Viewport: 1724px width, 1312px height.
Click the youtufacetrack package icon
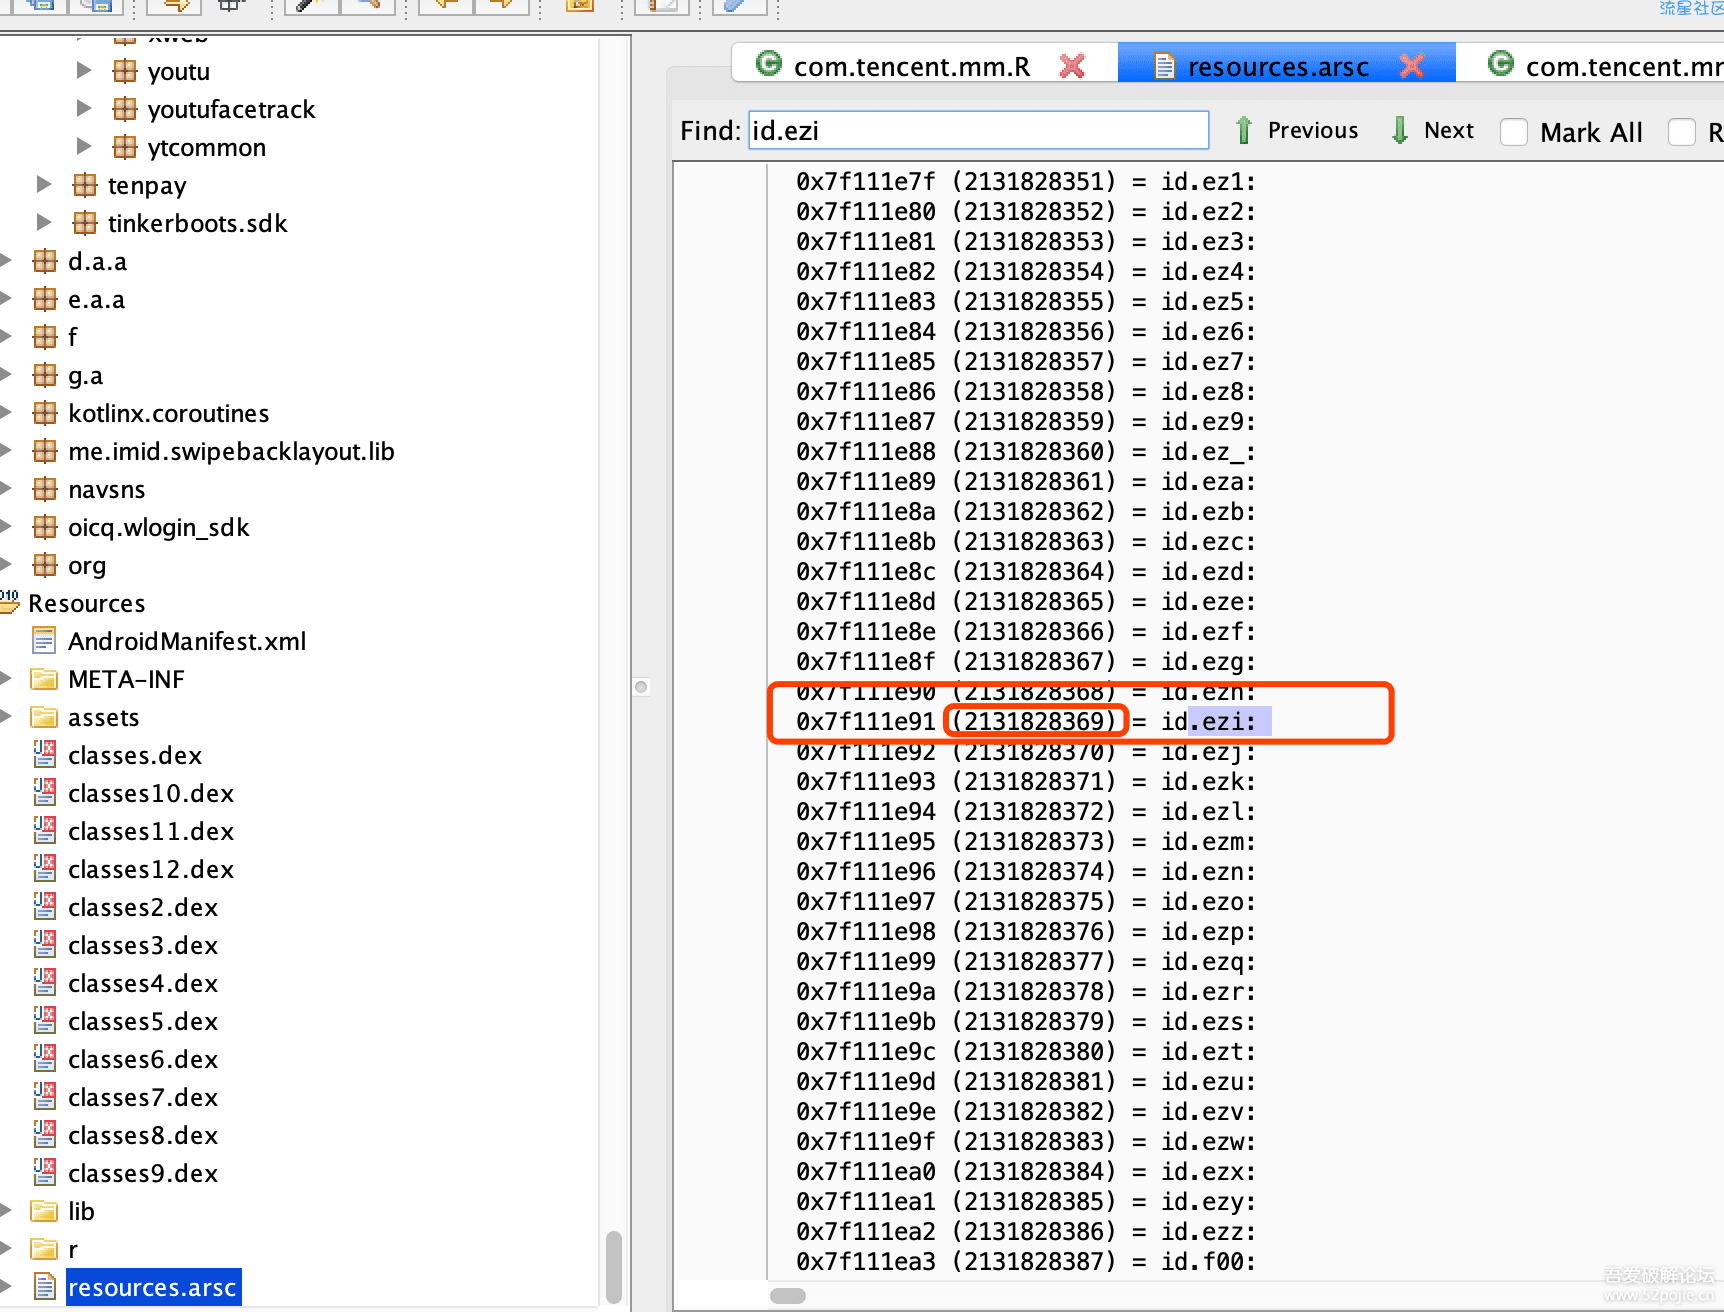124,109
